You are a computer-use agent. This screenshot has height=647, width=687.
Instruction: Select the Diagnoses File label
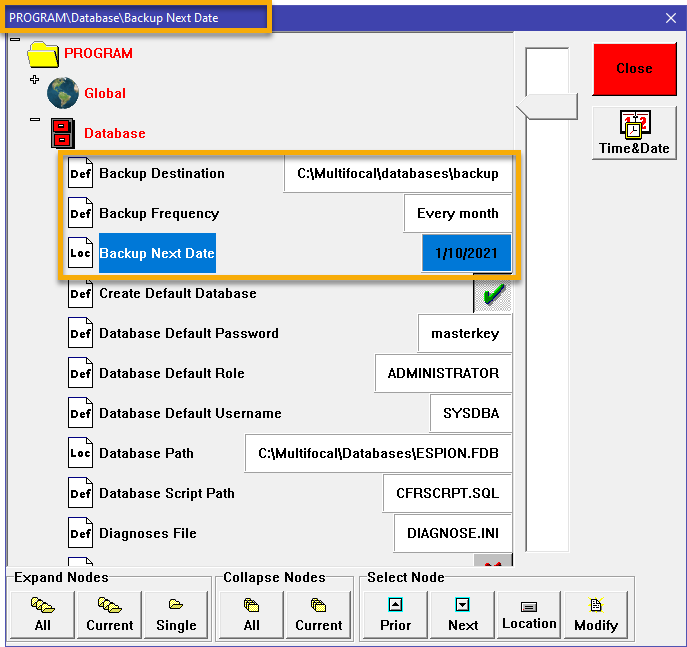148,533
